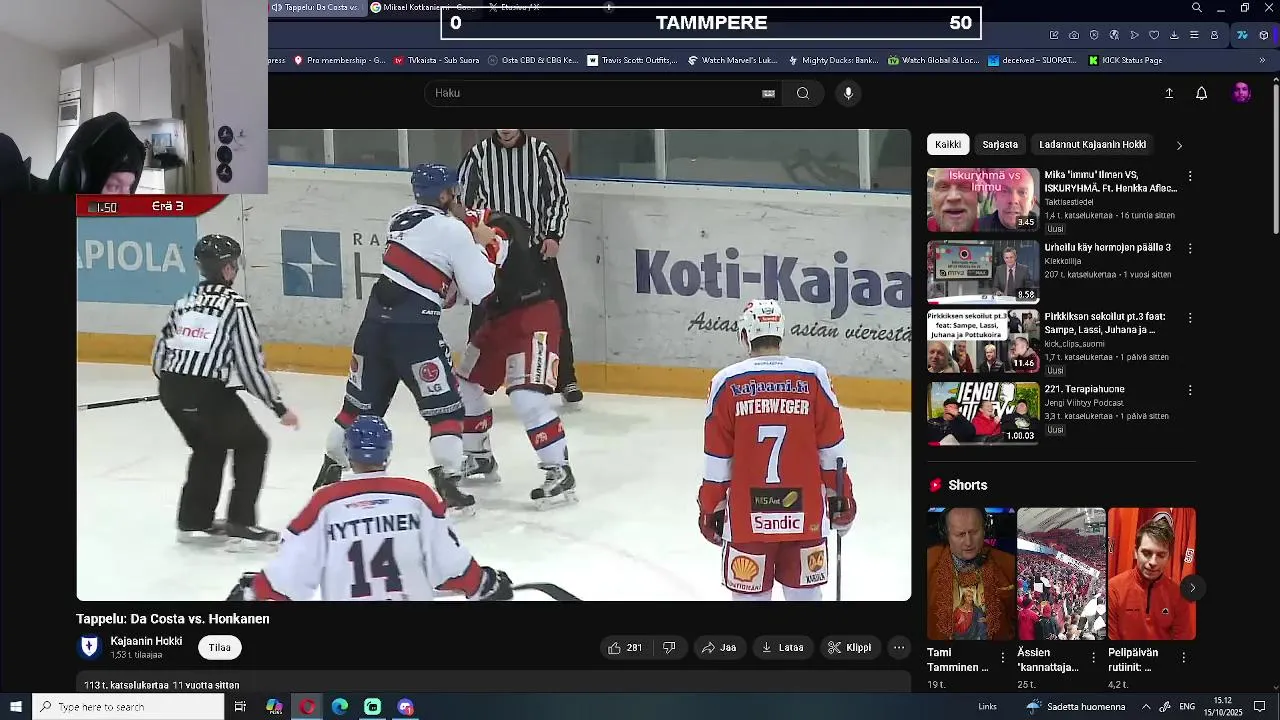The height and width of the screenshot is (720, 1280).
Task: Open the Pirkkiksen sekoilut pt.3 video thumbnail
Action: pos(983,341)
